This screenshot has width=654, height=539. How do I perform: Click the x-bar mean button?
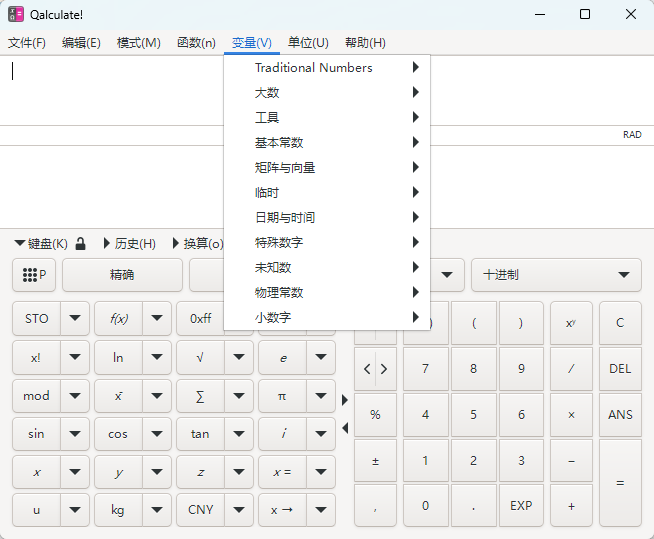pos(118,396)
